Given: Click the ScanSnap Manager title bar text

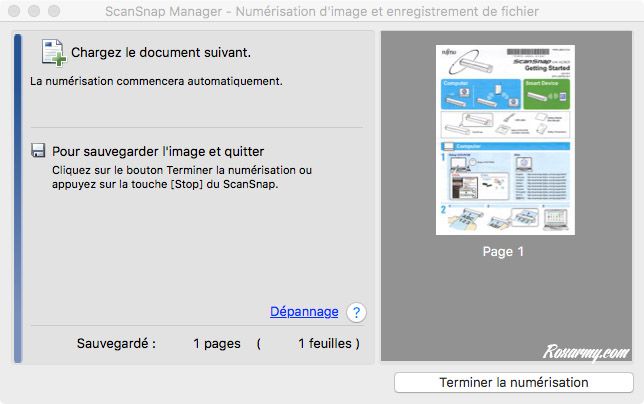Looking at the screenshot, I should [321, 12].
